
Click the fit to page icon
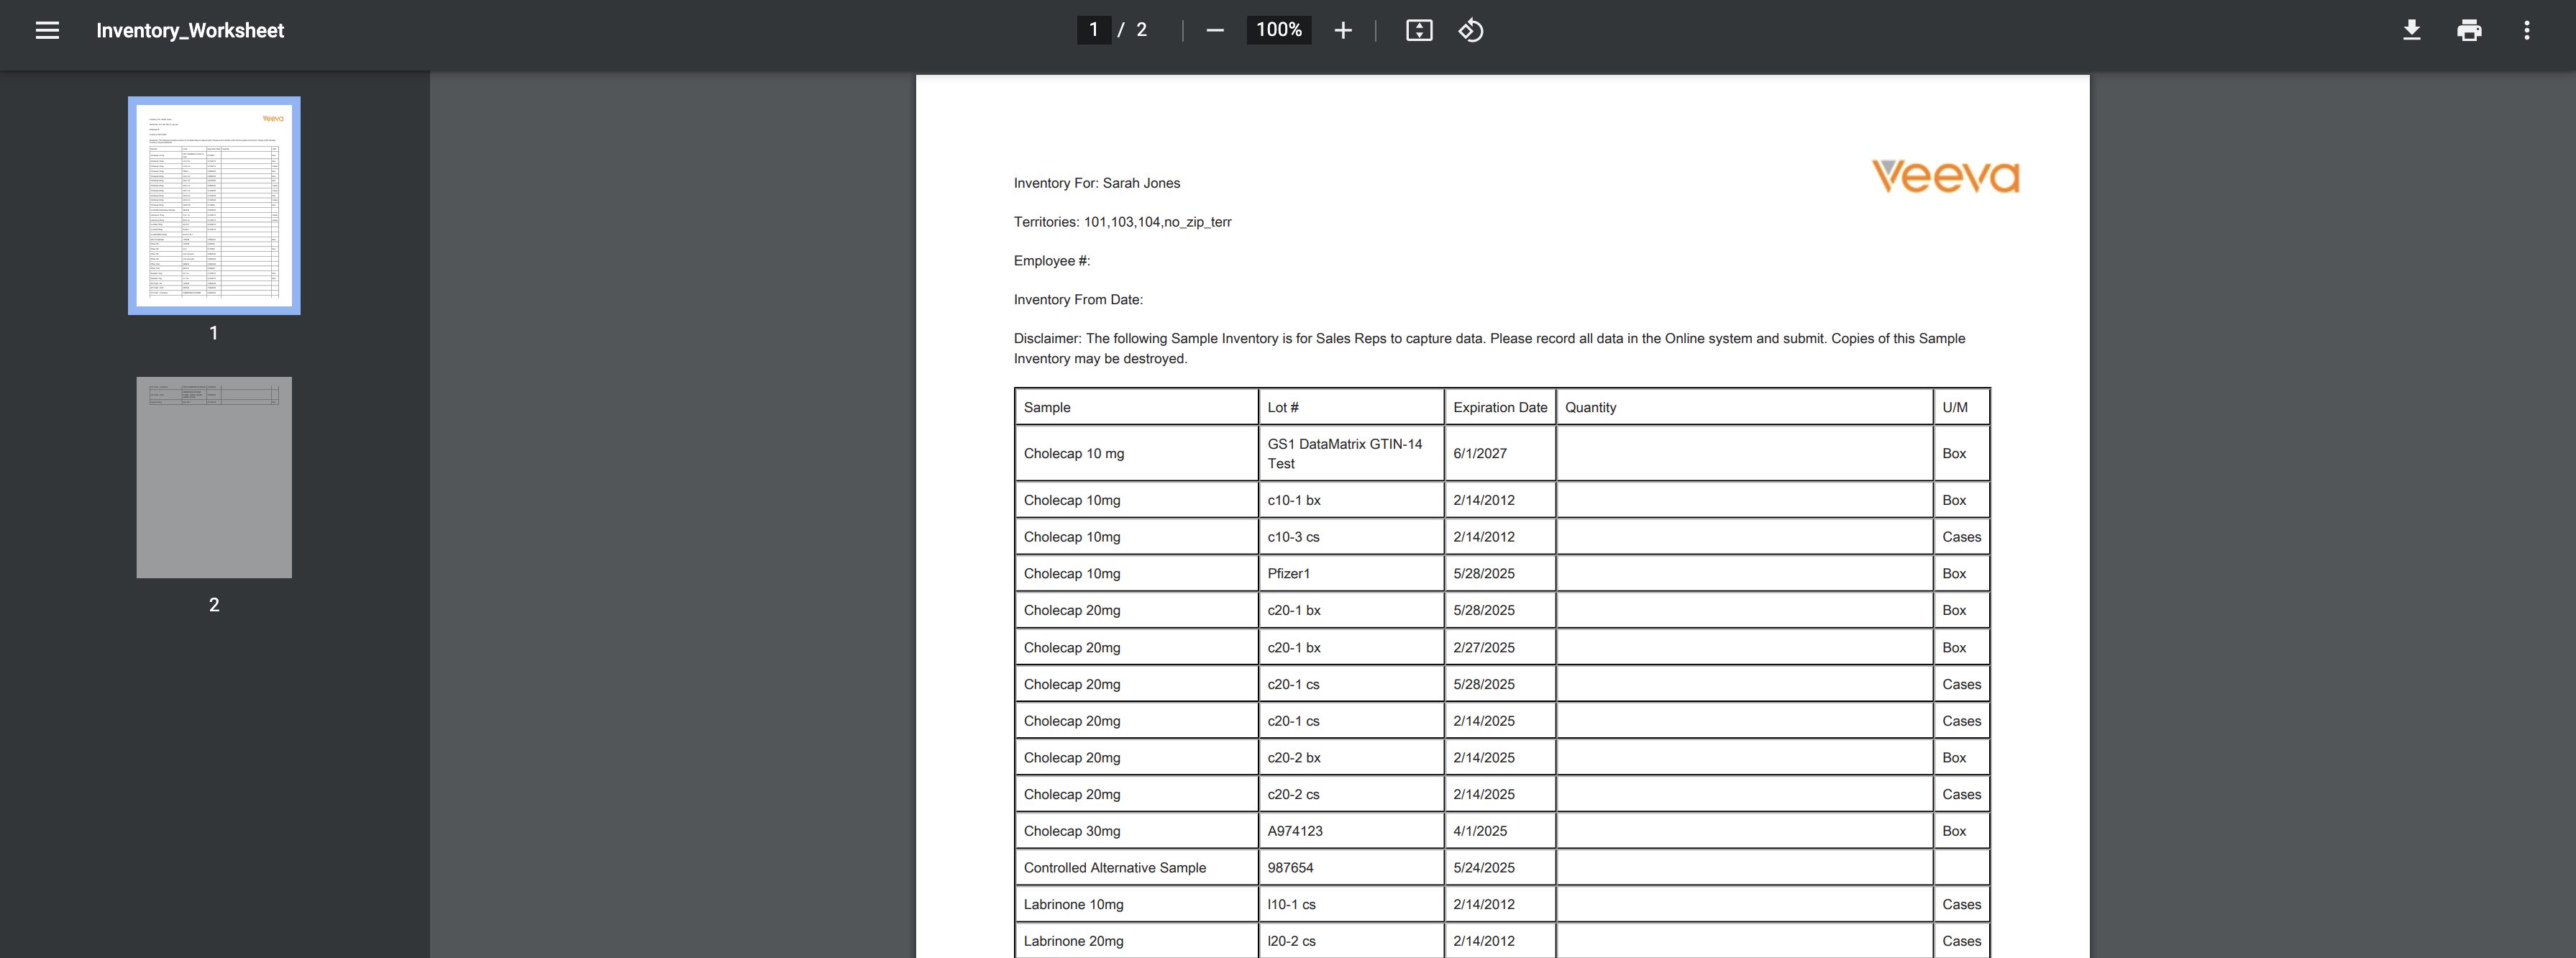tap(1419, 30)
